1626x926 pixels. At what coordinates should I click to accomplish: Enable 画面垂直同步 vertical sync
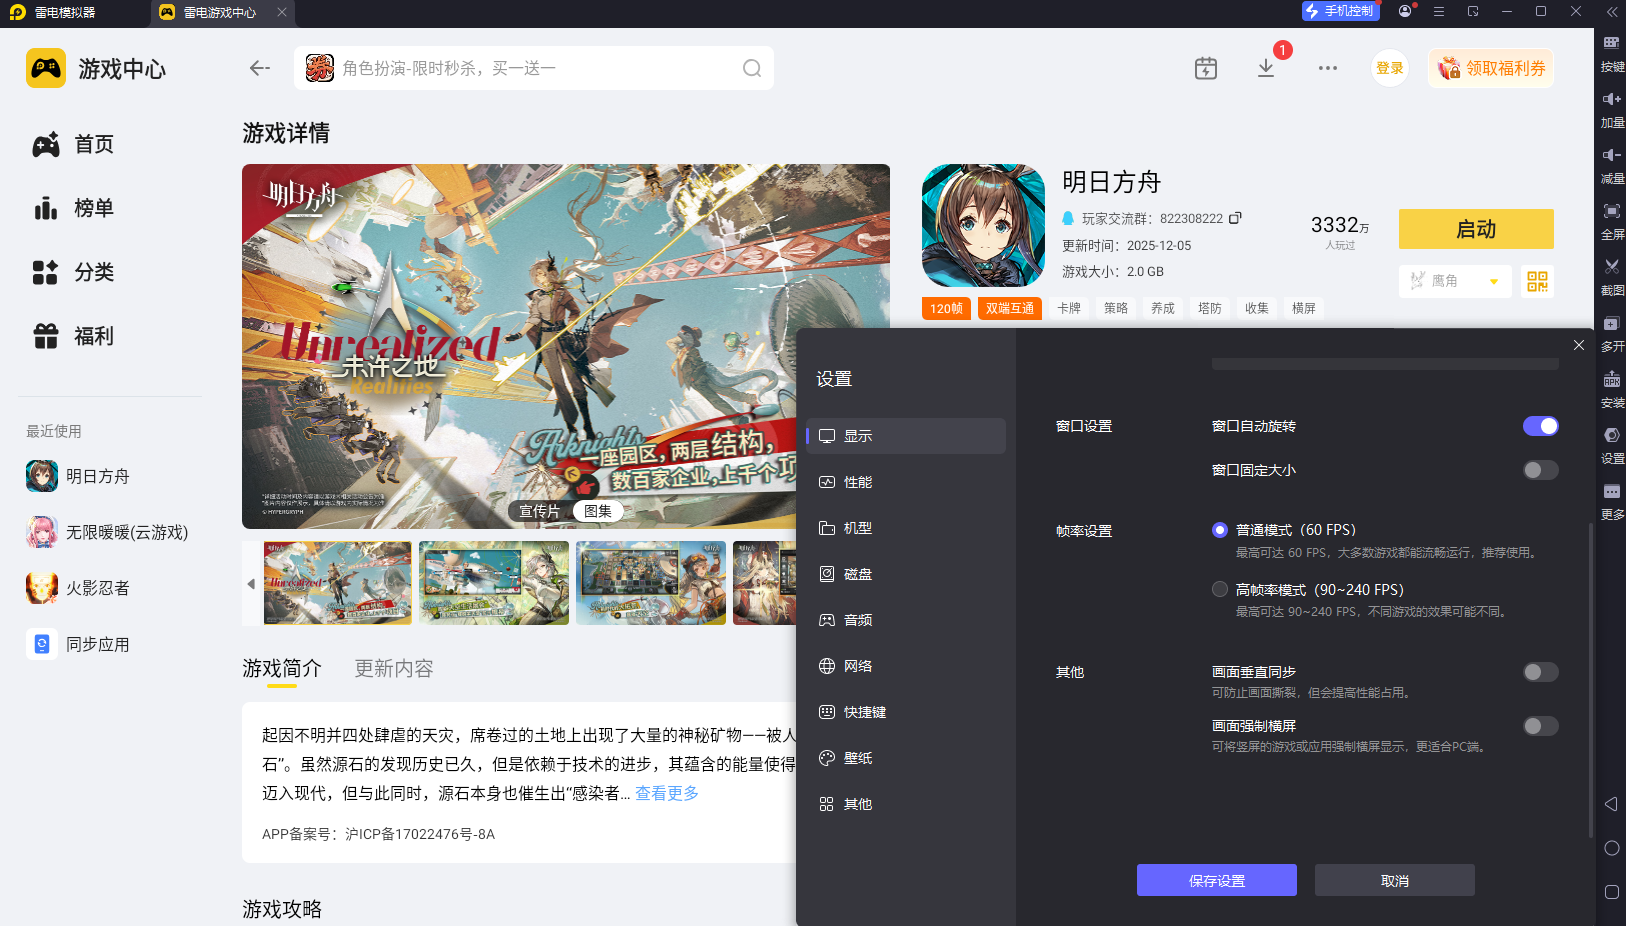pyautogui.click(x=1540, y=671)
